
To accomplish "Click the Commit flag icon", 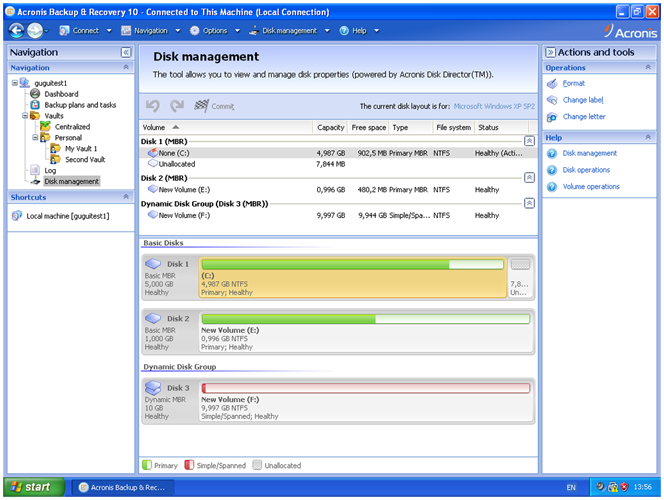I will (201, 106).
